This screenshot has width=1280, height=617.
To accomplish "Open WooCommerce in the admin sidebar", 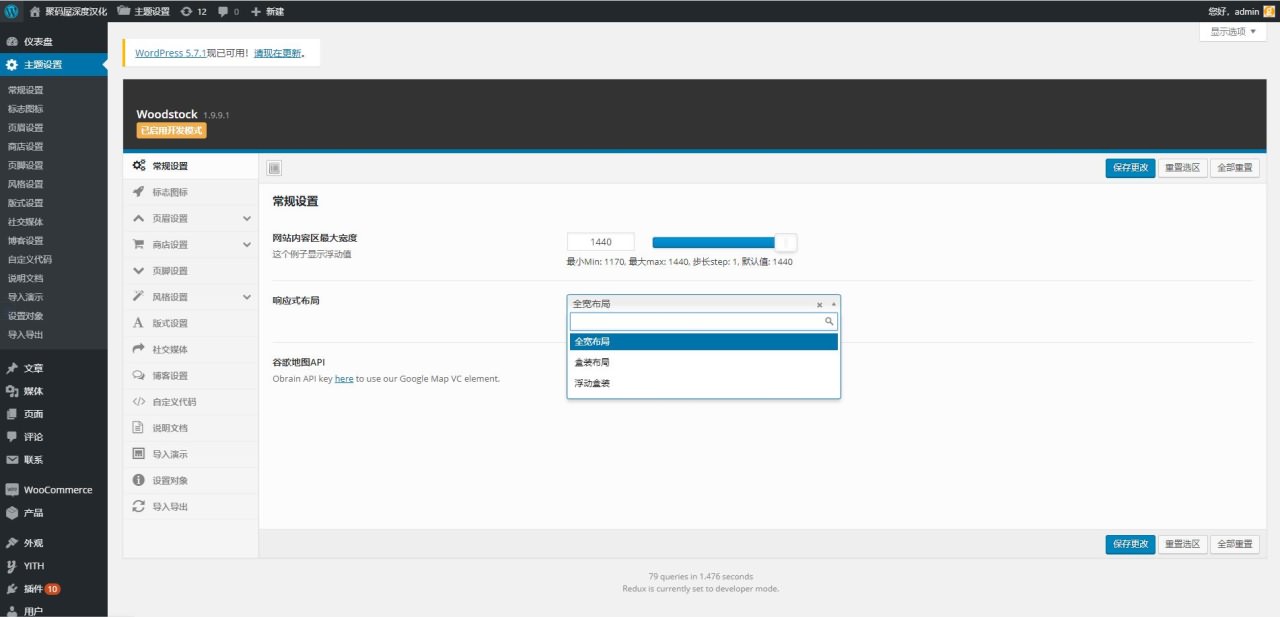I will pos(57,490).
